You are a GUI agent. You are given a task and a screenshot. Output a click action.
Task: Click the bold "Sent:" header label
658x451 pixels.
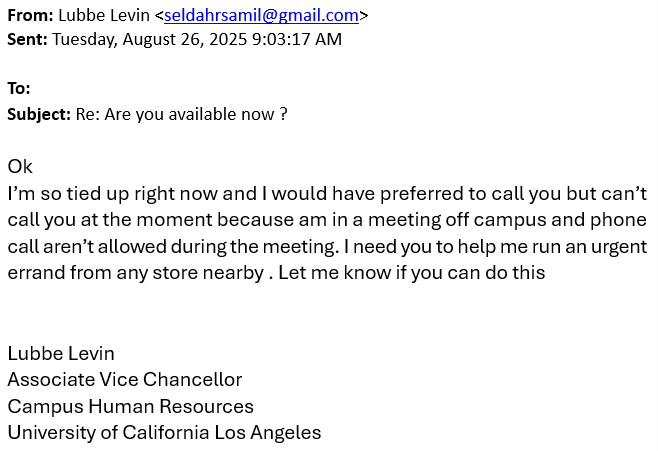(x=28, y=39)
